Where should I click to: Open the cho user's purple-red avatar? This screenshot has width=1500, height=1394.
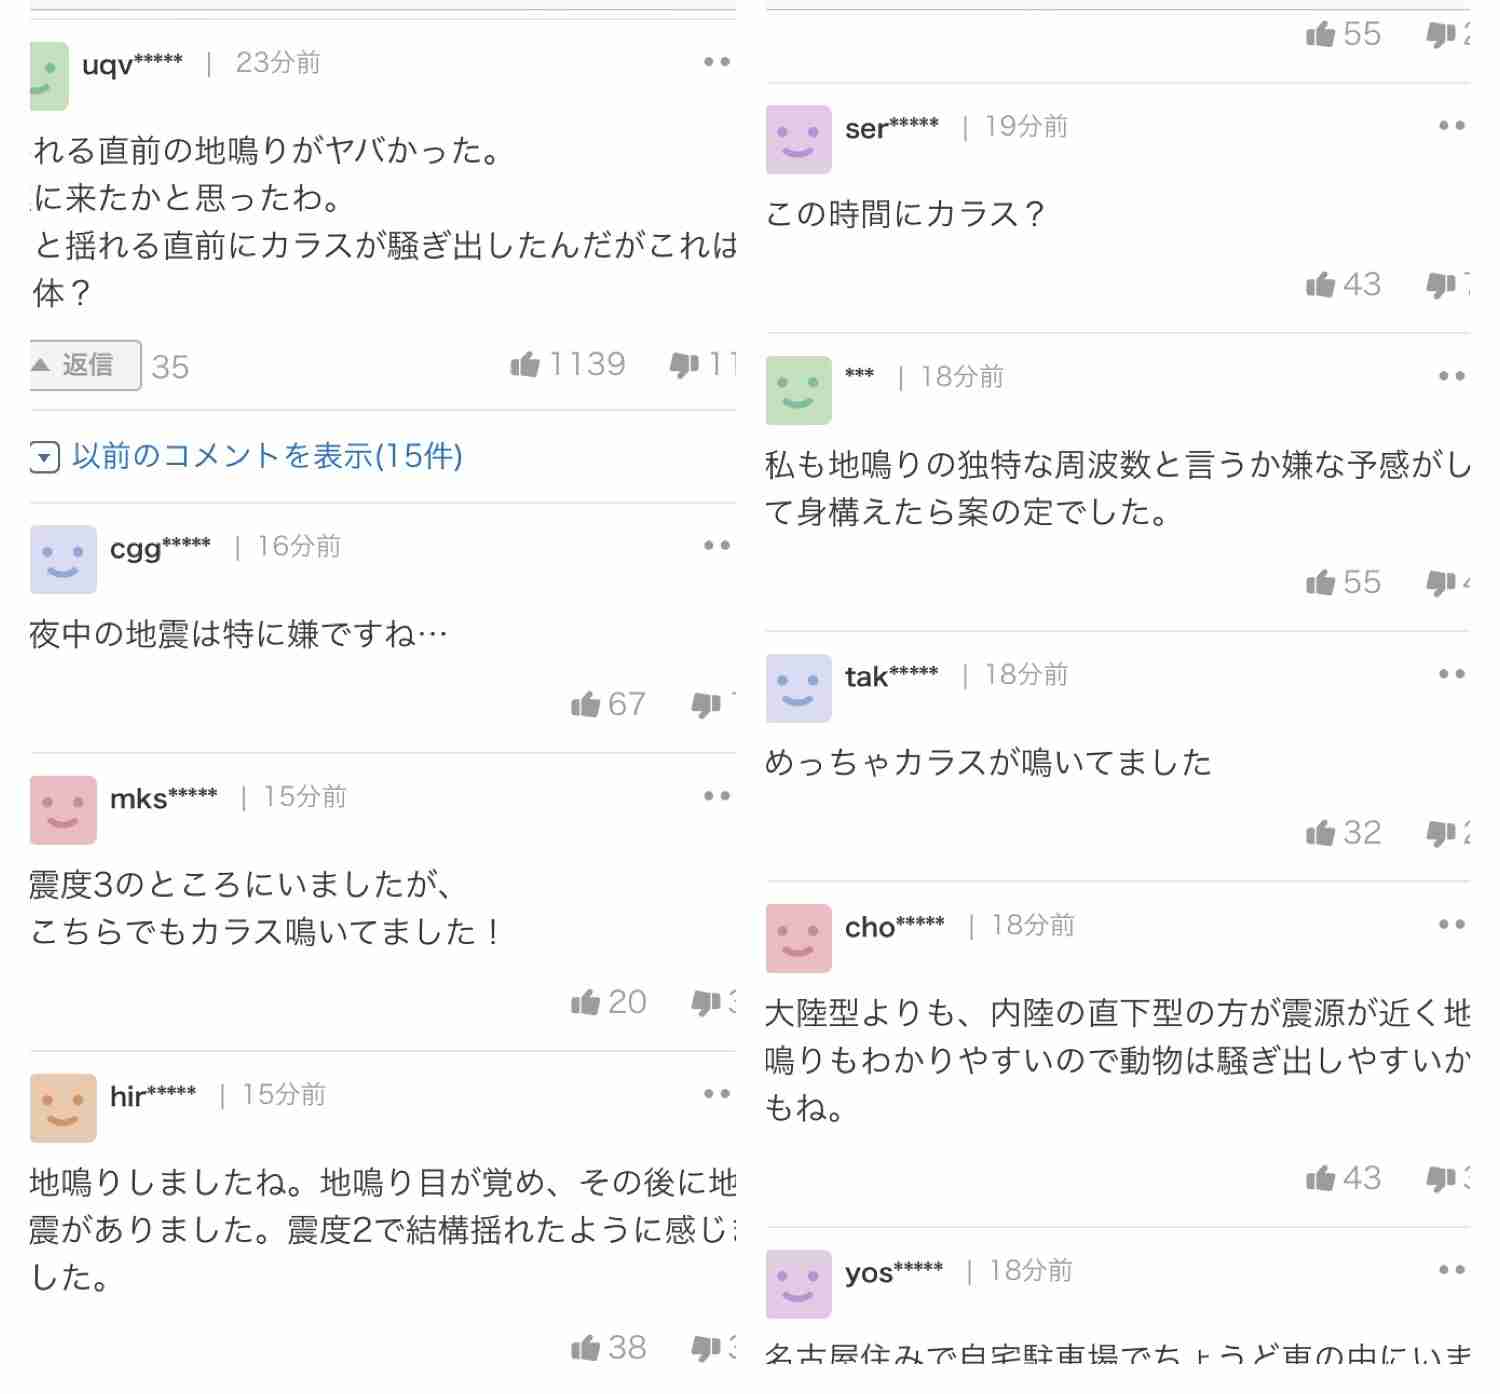(x=798, y=938)
